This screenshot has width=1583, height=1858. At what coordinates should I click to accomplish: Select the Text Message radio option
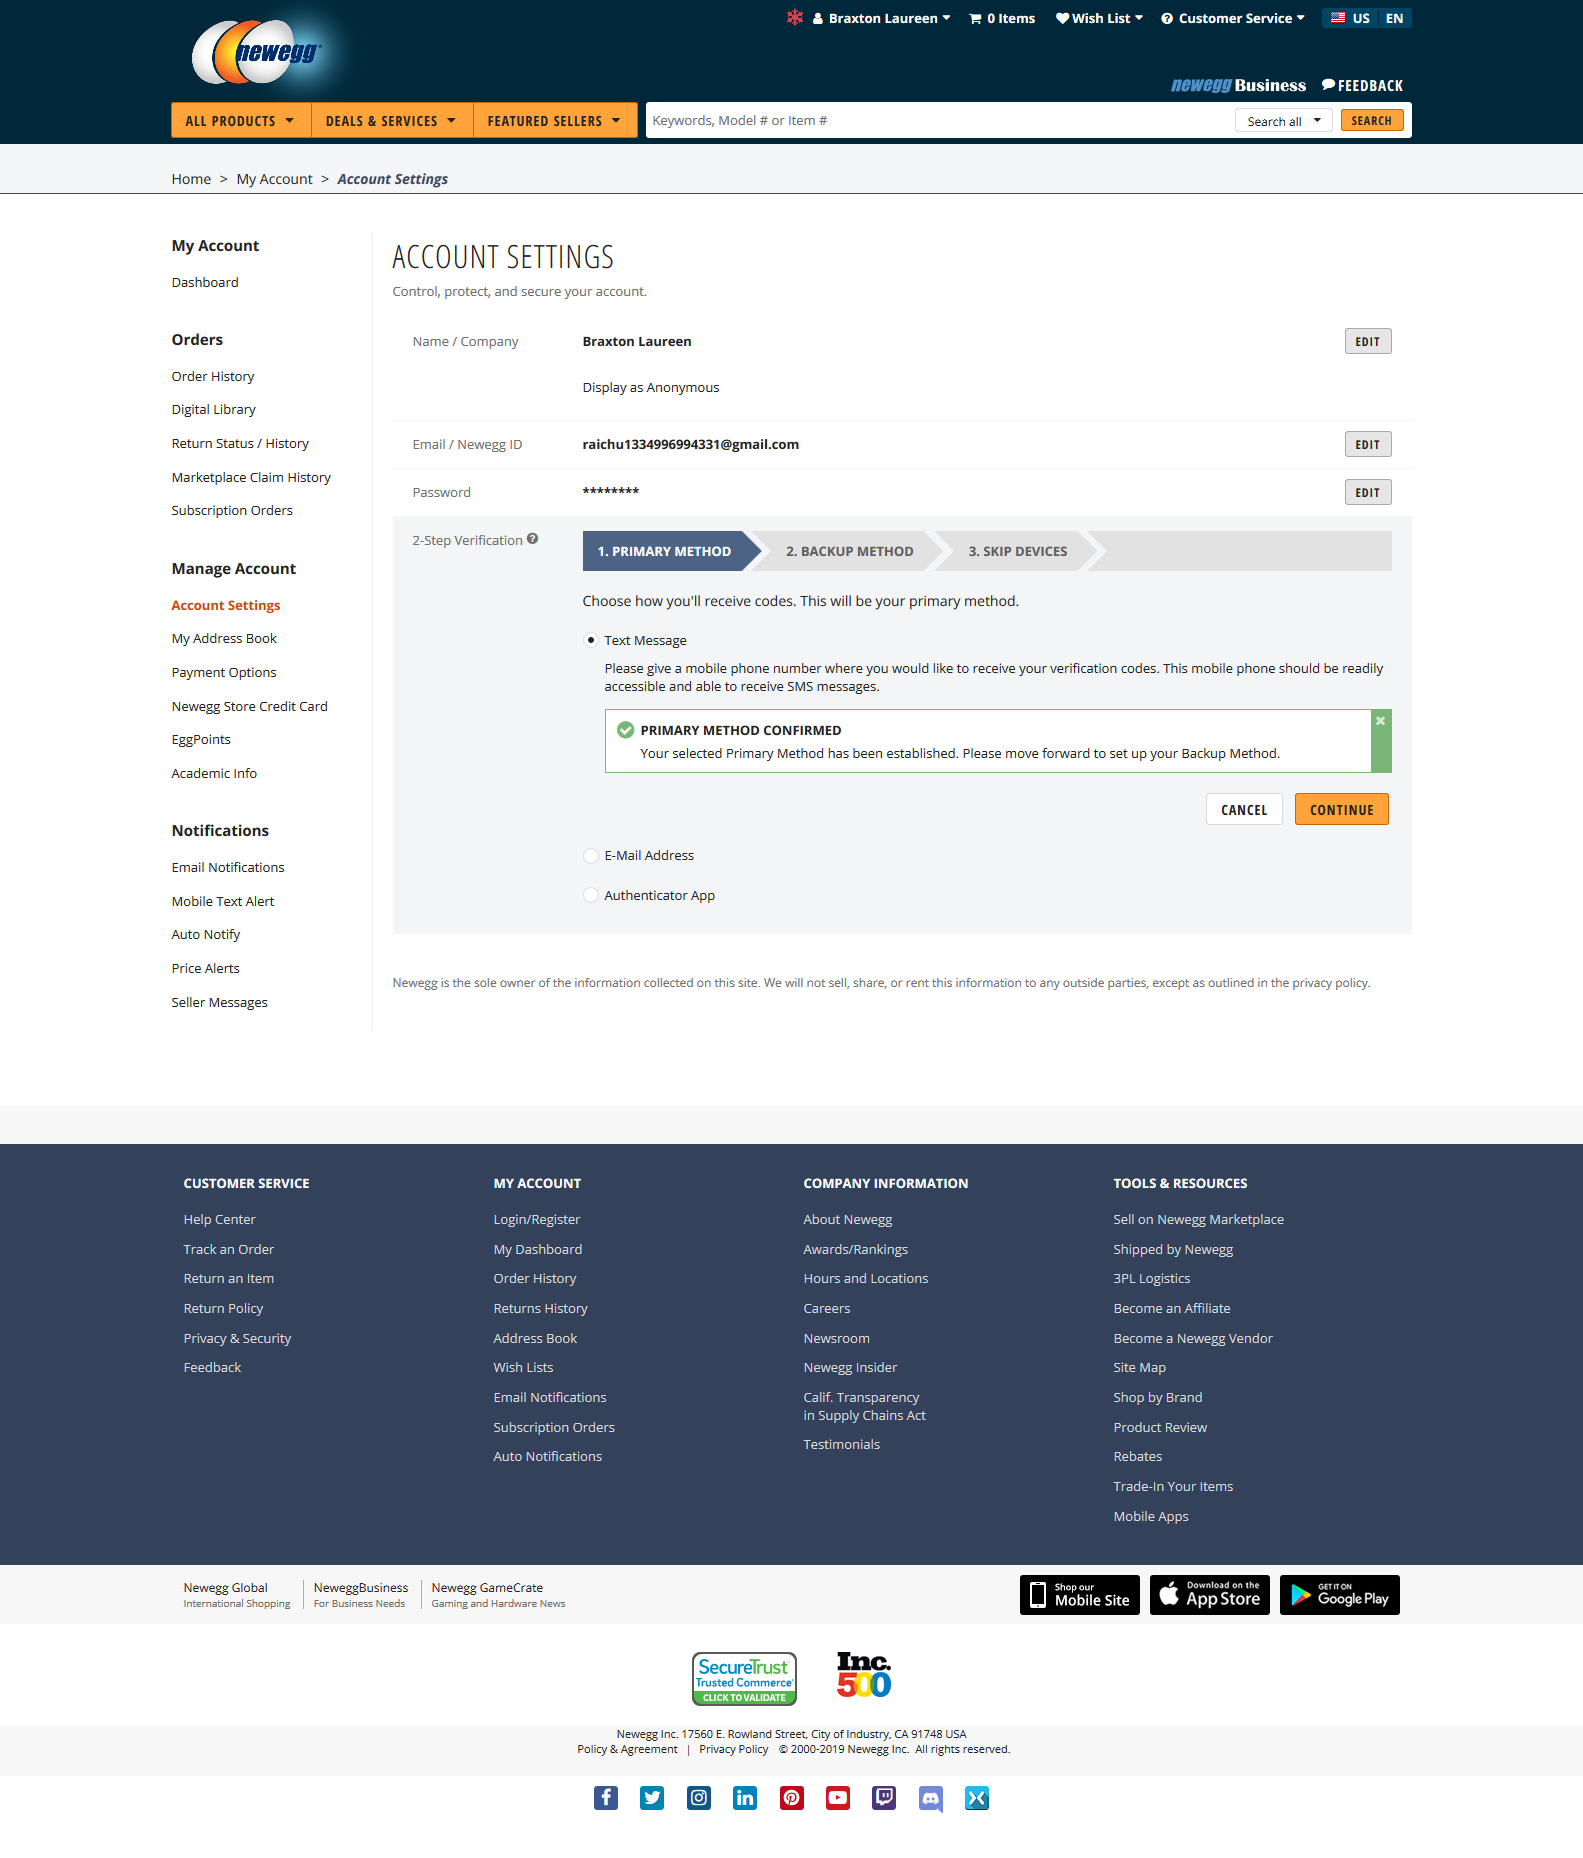point(591,640)
